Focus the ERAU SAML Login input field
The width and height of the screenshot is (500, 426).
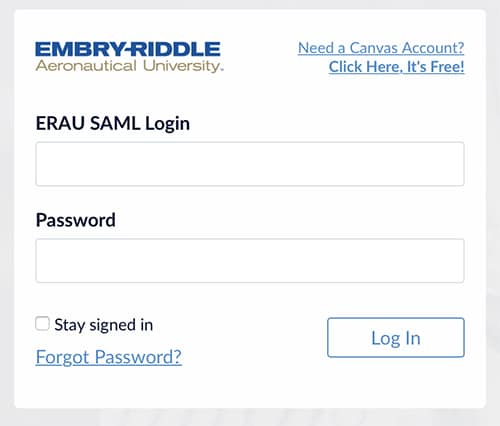pyautogui.click(x=250, y=164)
